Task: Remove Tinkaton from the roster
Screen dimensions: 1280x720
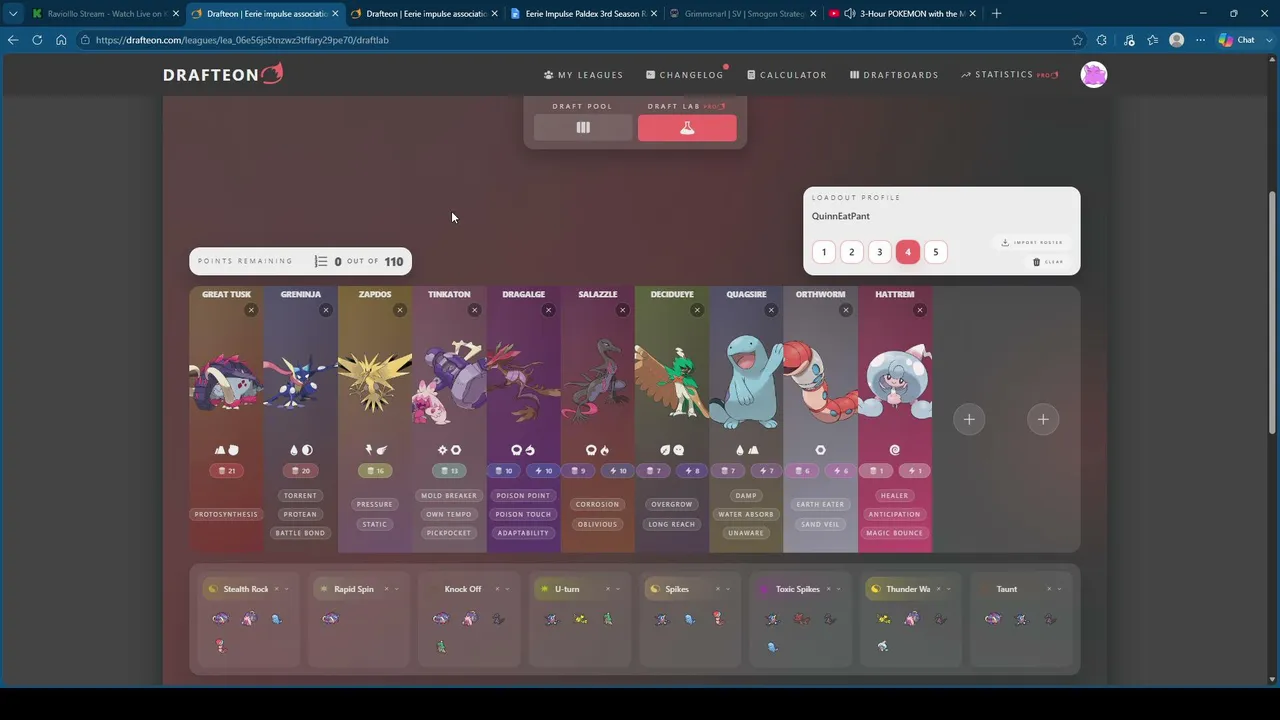Action: [474, 310]
